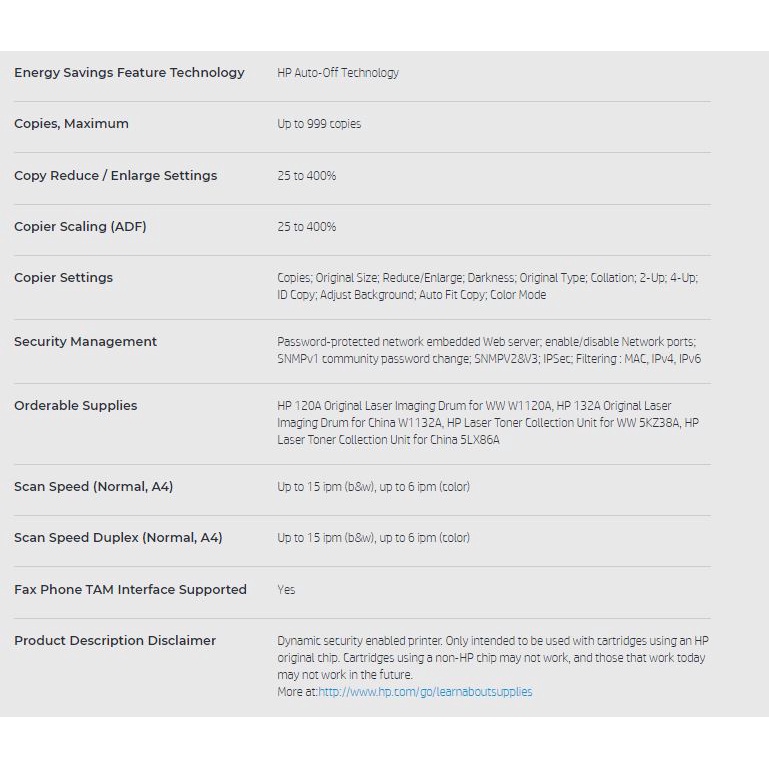This screenshot has height=769, width=769.
Task: Select the Fax Phone TAM Interface Supported label
Action: (130, 590)
